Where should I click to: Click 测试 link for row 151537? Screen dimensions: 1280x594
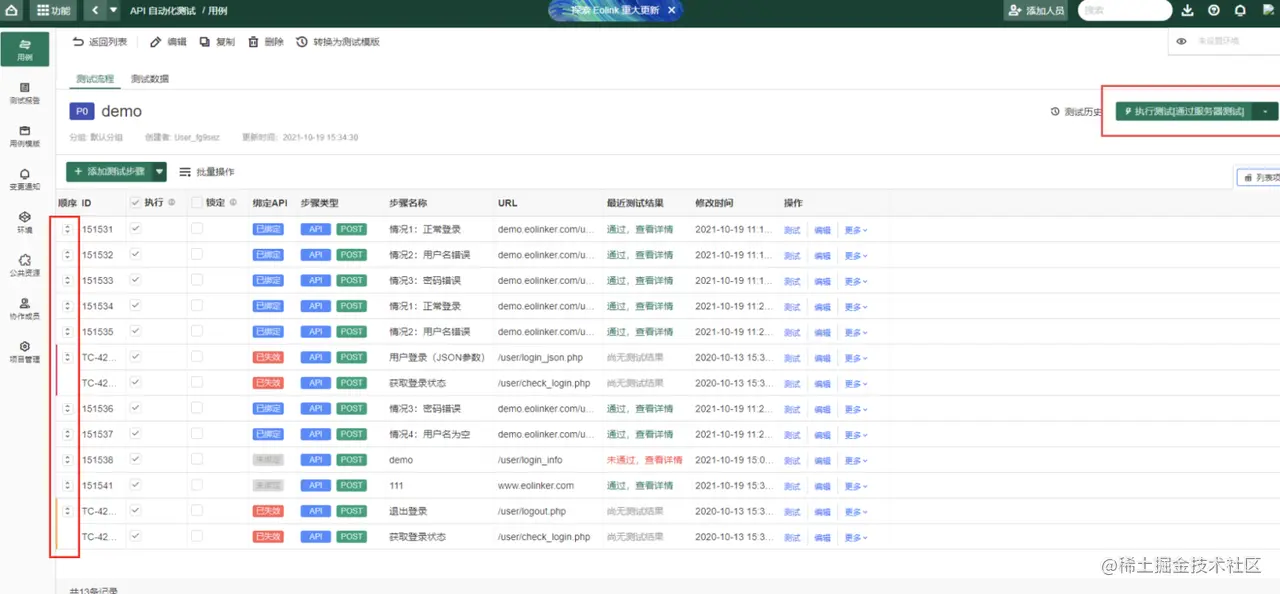[x=792, y=434]
